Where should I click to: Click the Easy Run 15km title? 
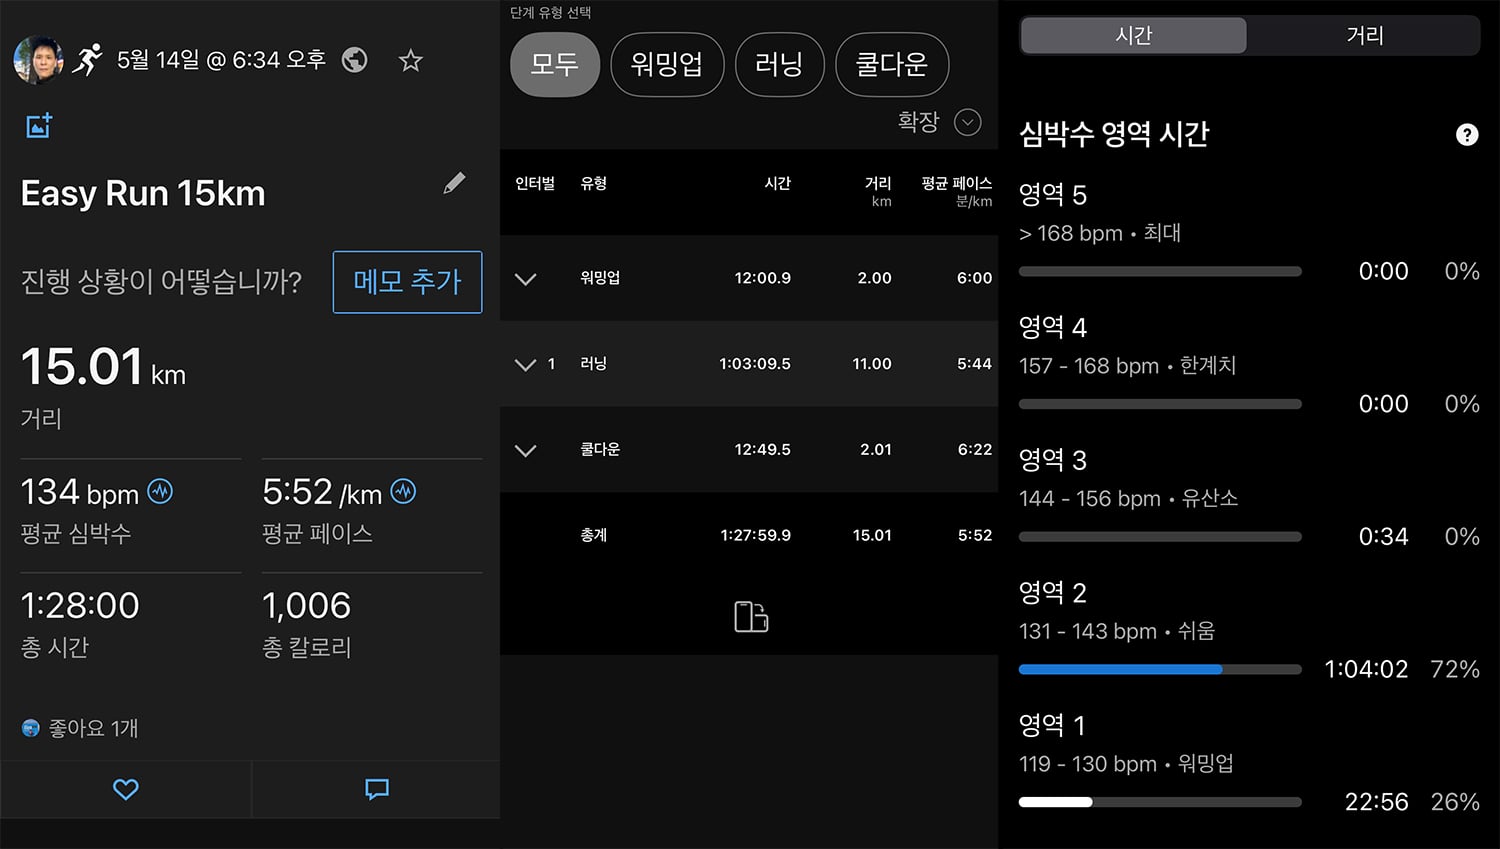click(143, 193)
